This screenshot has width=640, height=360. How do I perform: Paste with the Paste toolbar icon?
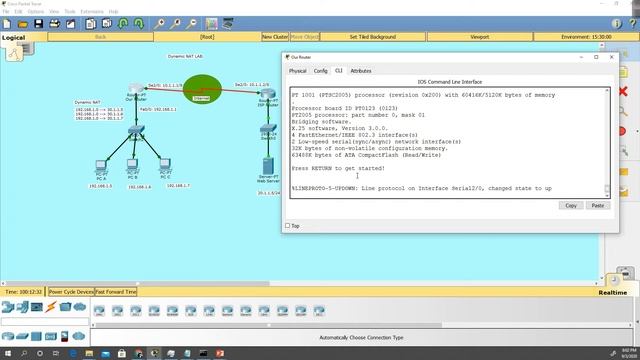pos(107,24)
